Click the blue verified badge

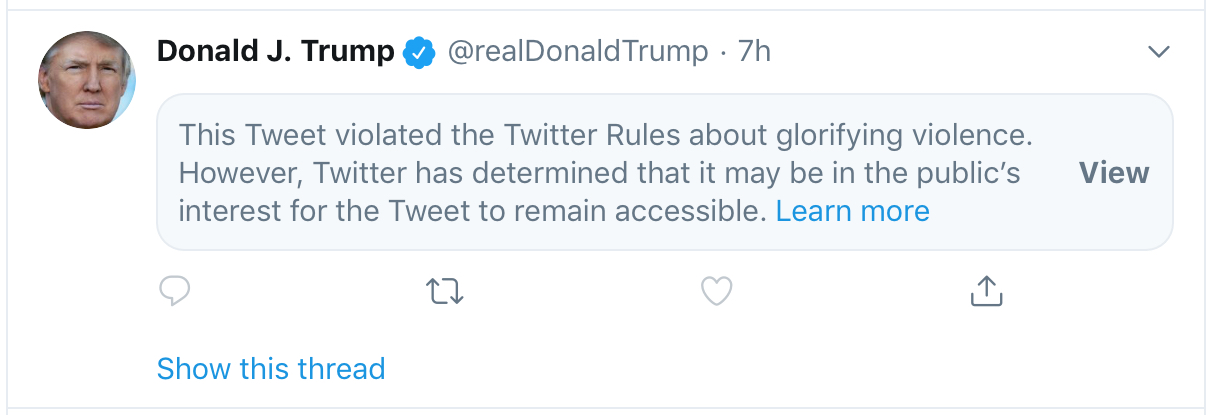(x=419, y=52)
